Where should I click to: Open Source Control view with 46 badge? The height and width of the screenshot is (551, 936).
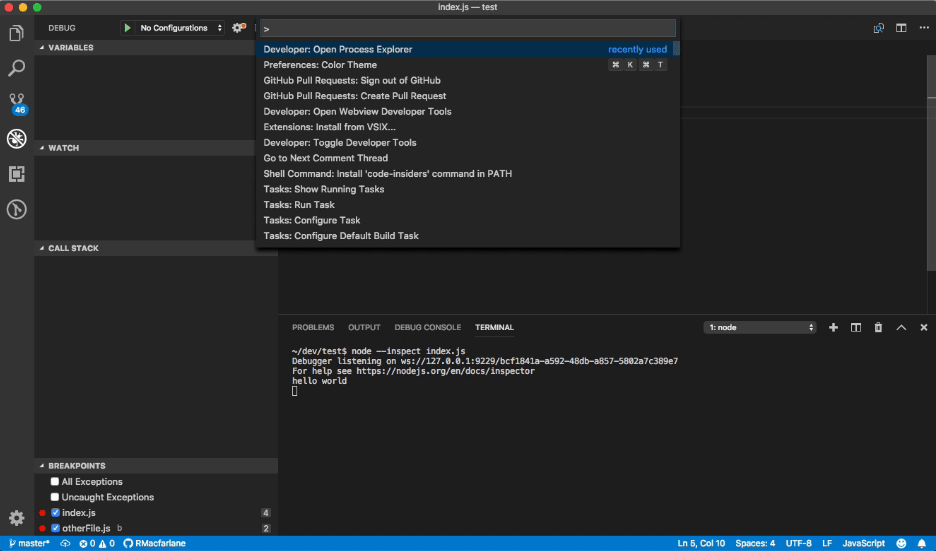pos(16,103)
